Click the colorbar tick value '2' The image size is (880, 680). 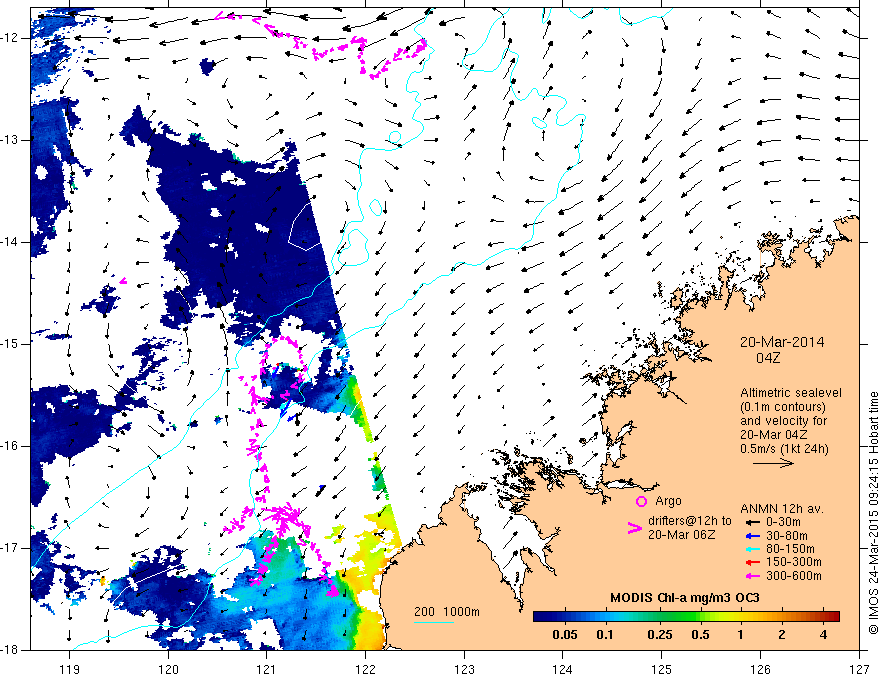[782, 635]
